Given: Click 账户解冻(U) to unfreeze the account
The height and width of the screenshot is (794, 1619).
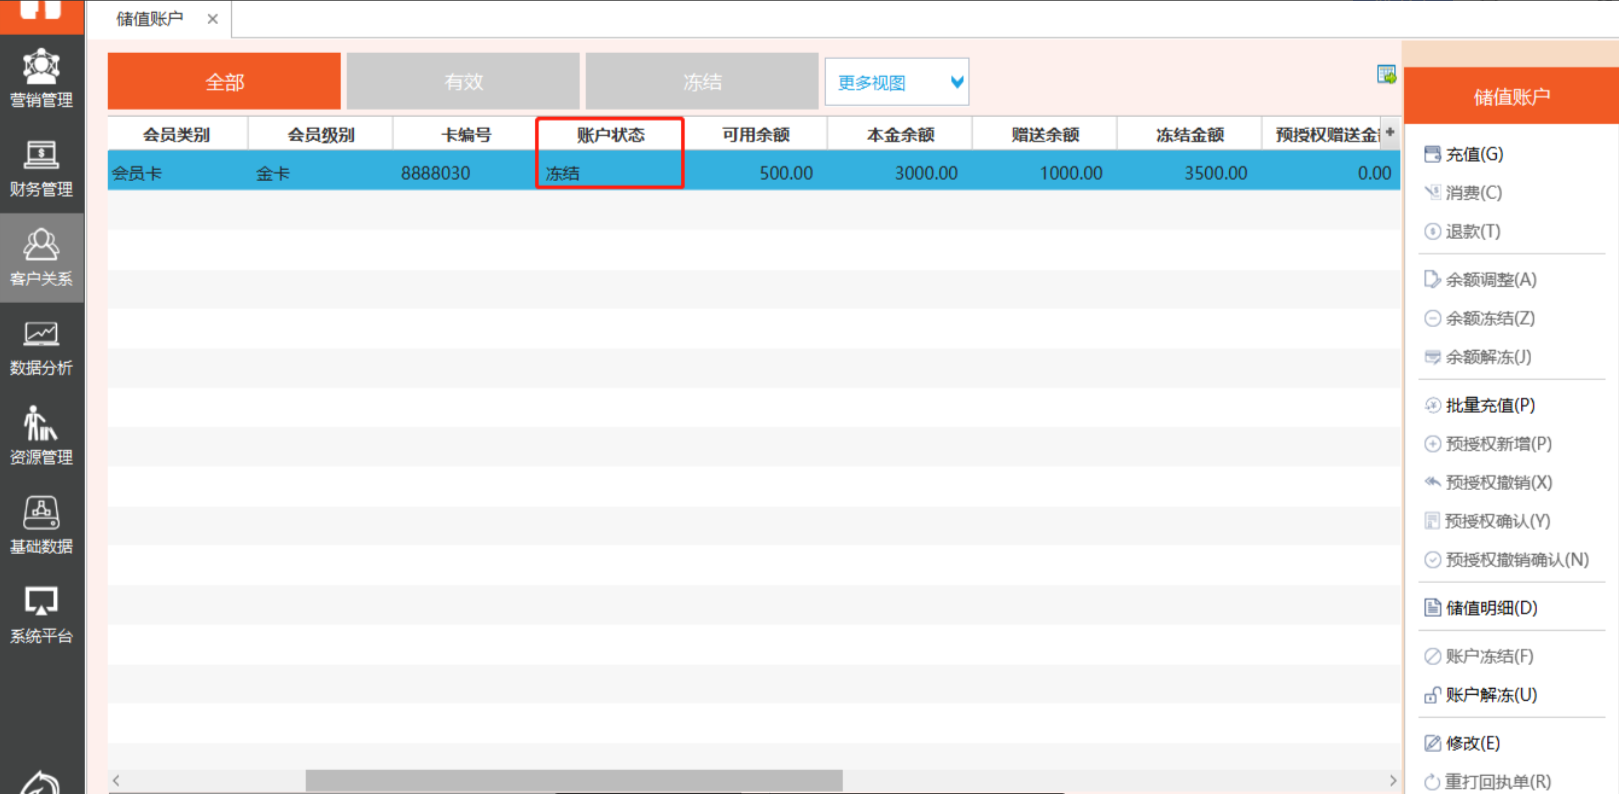Looking at the screenshot, I should [1490, 695].
